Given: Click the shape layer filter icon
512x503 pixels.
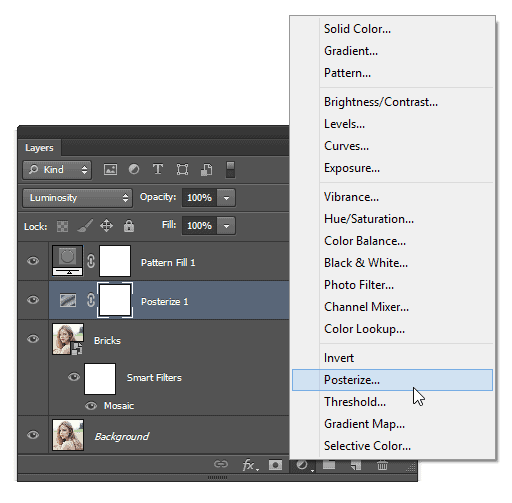Looking at the screenshot, I should [x=182, y=169].
